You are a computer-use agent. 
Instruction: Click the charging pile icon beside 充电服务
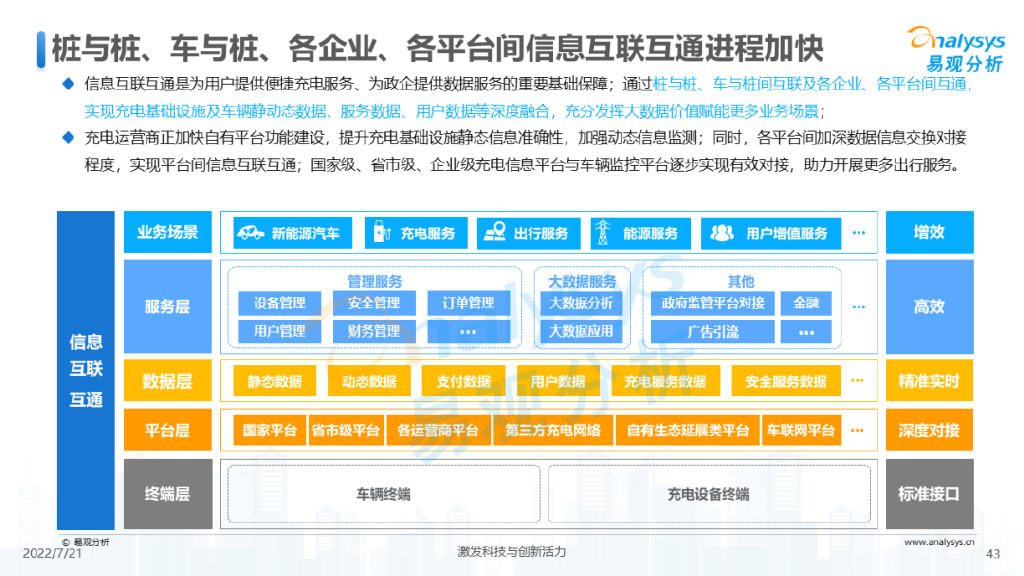pyautogui.click(x=381, y=232)
